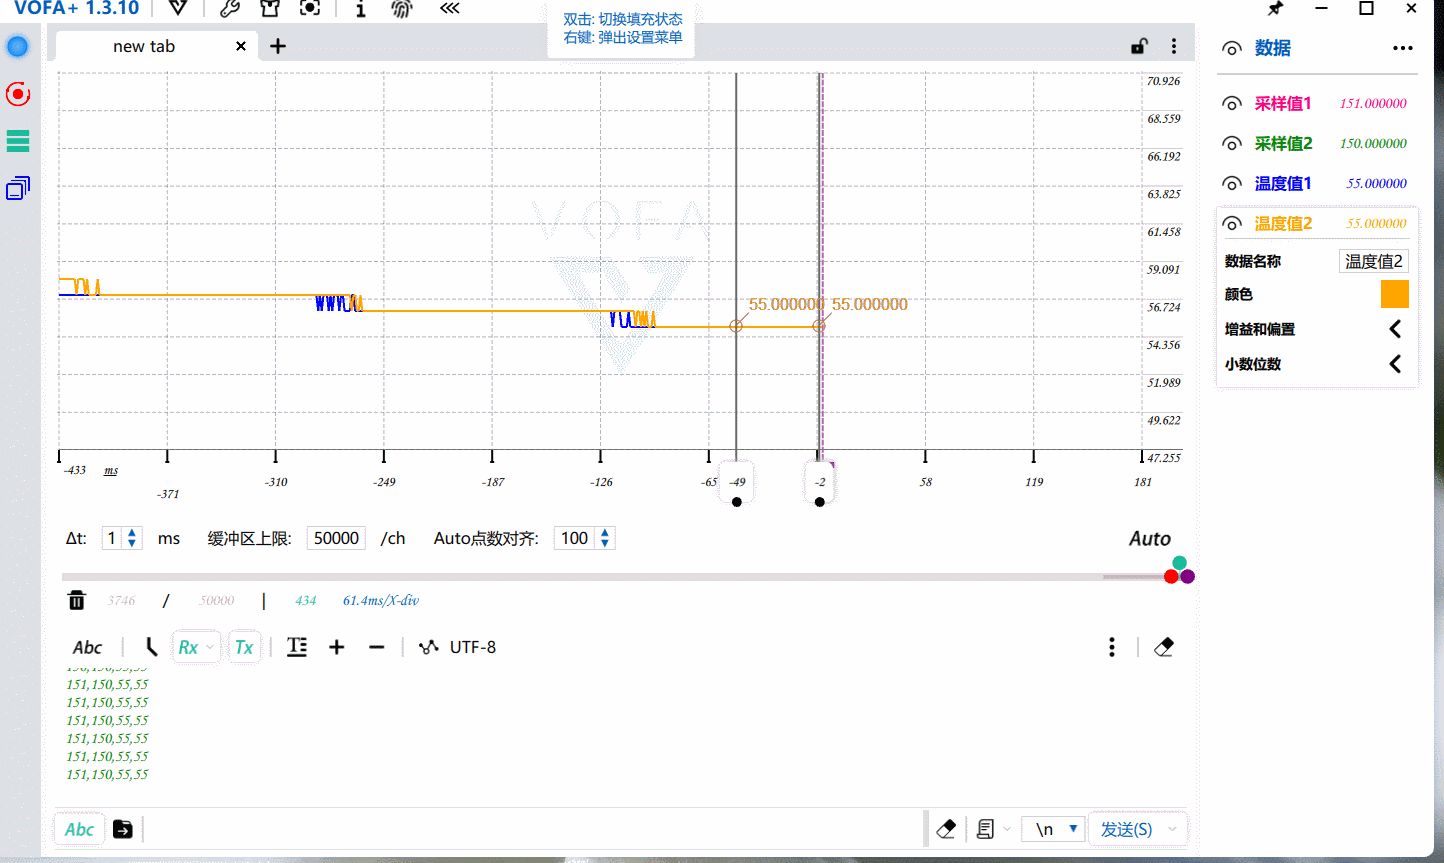
Task: Click the screenshot capture icon
Action: point(310,8)
